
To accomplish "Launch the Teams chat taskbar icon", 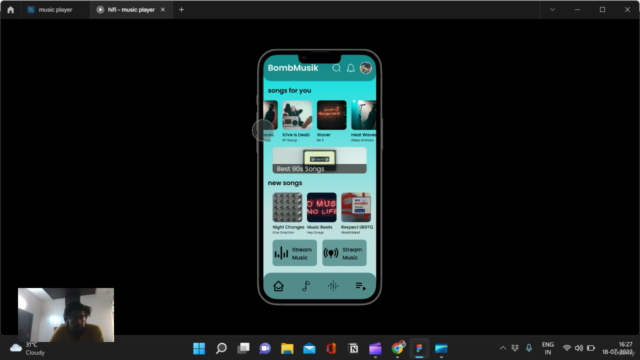I will pos(265,348).
